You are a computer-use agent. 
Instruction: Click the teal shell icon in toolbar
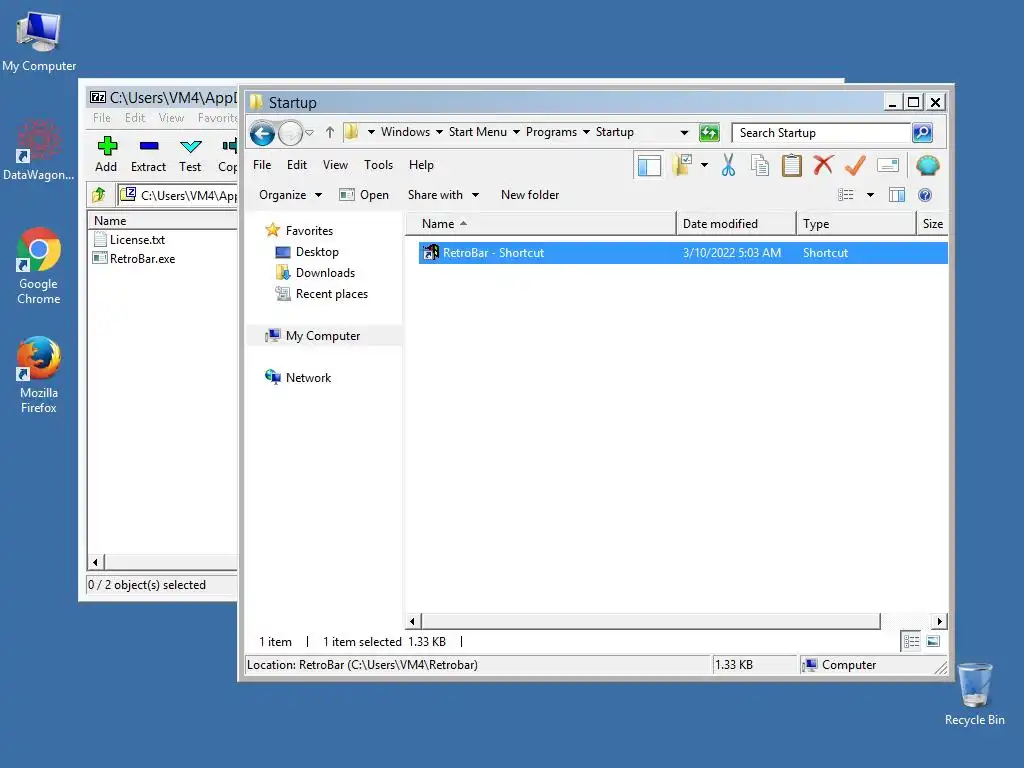[927, 165]
